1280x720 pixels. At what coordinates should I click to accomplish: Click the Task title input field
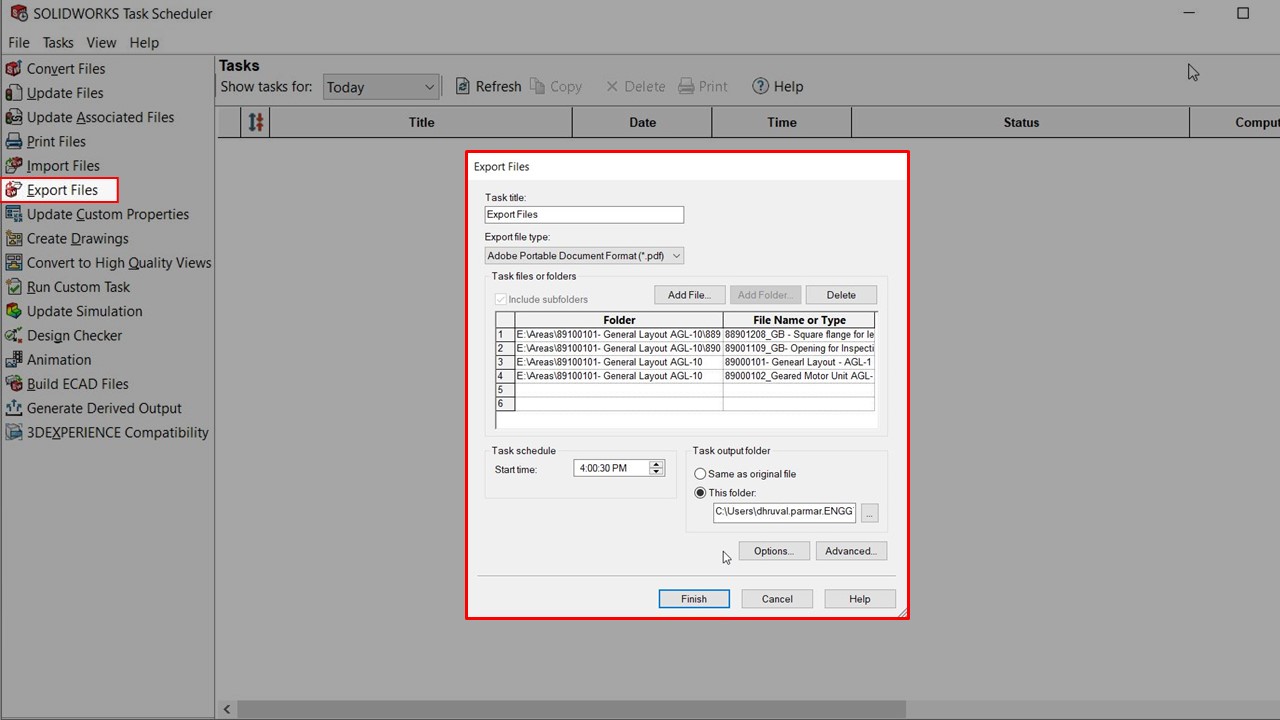tap(584, 215)
